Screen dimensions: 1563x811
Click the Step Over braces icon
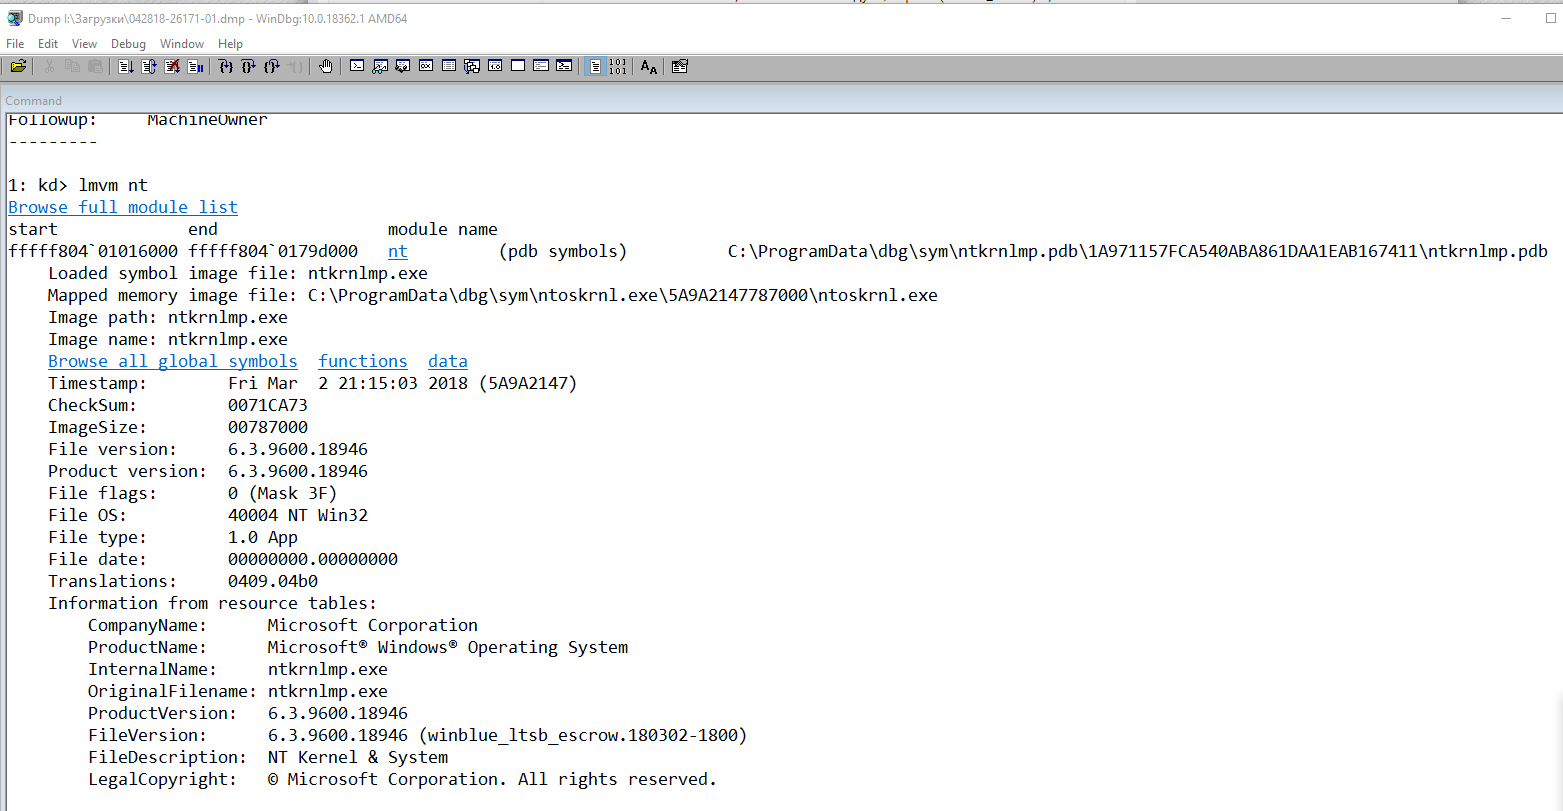pyautogui.click(x=248, y=67)
